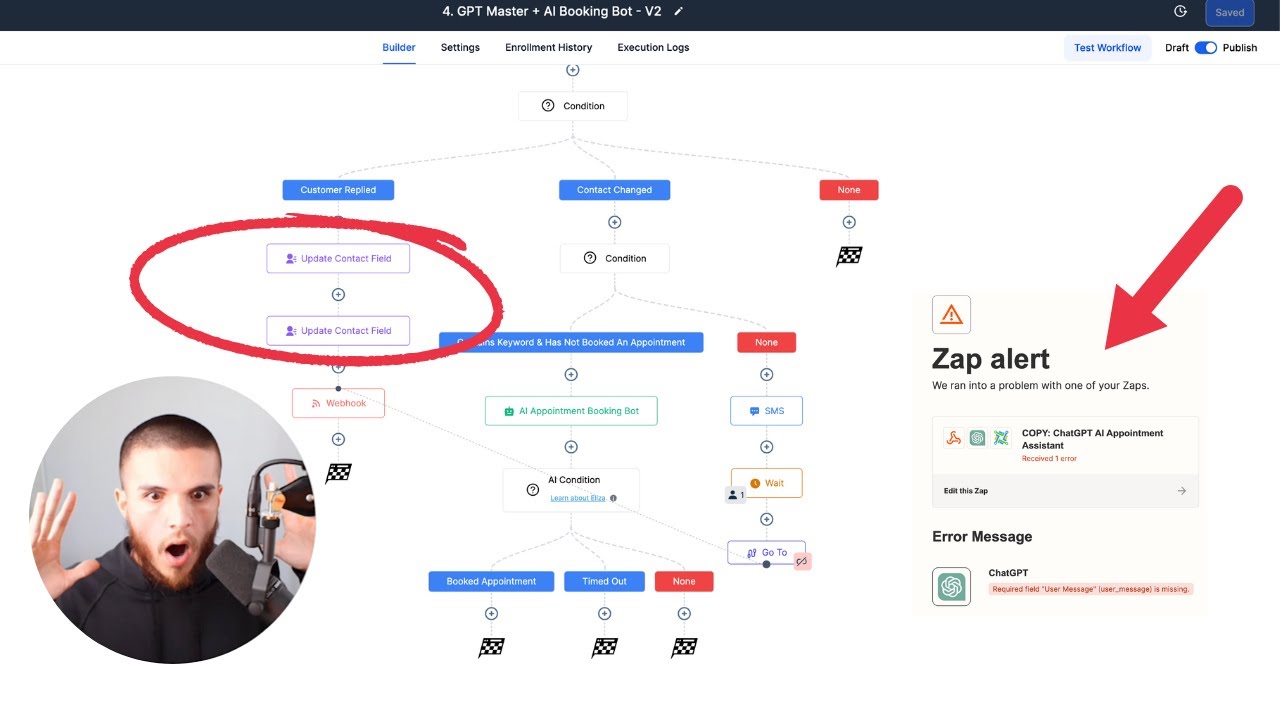Screen dimensions: 1280x720
Task: Click end flag under None beside Contact Changed
Action: click(849, 257)
